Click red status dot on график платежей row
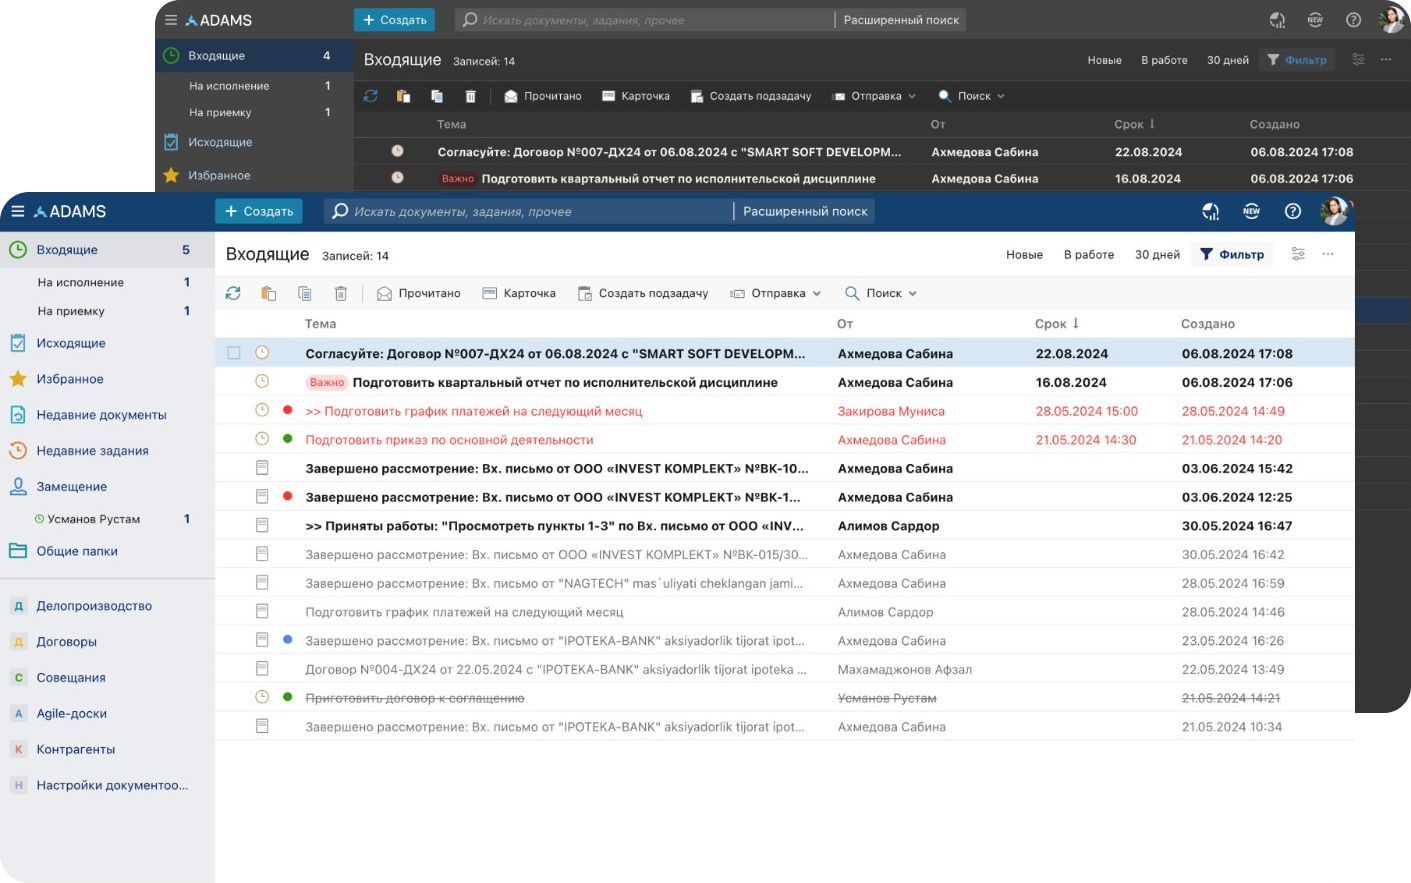 point(288,410)
